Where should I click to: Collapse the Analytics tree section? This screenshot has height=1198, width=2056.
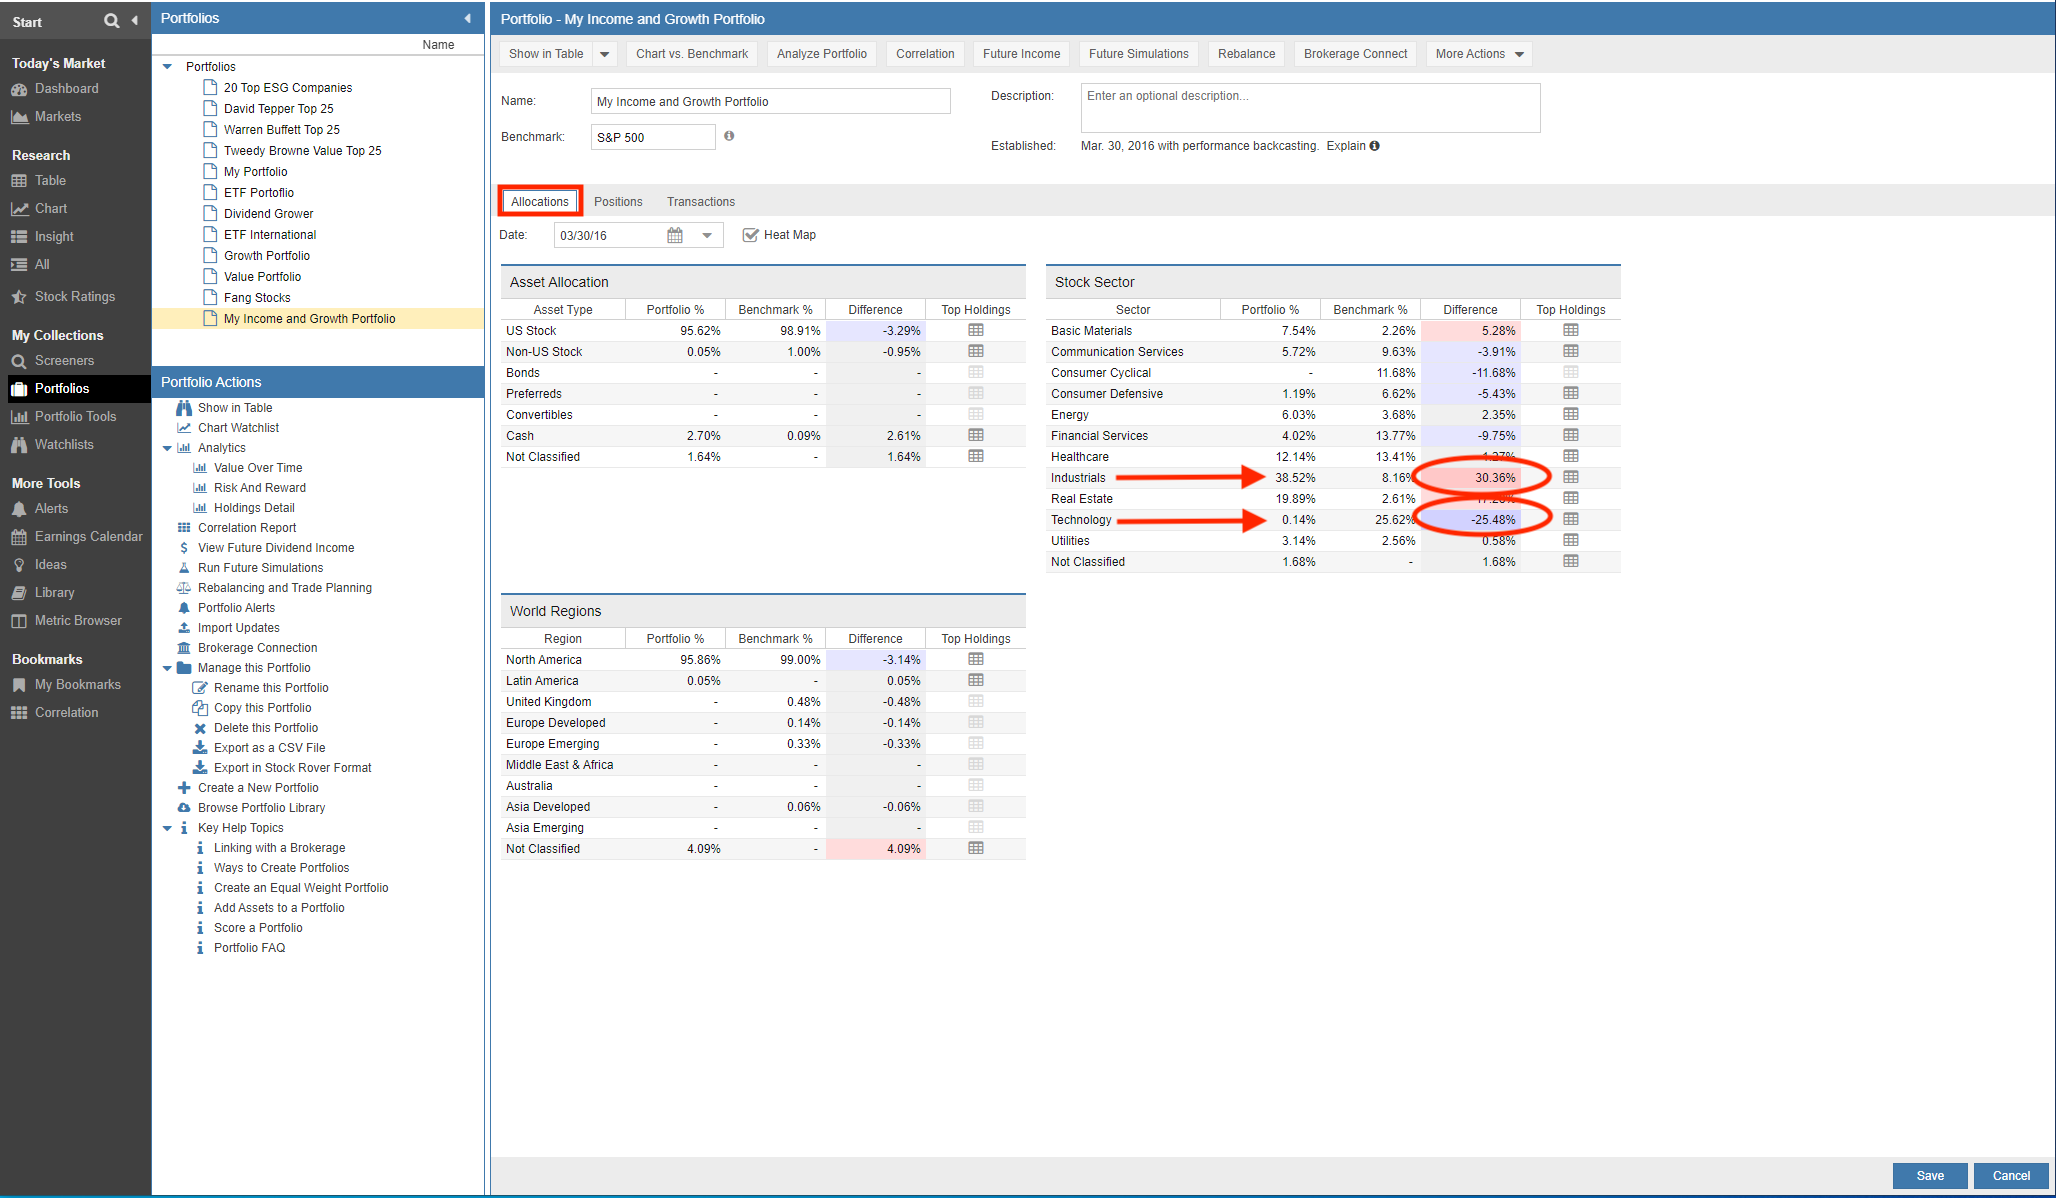167,448
